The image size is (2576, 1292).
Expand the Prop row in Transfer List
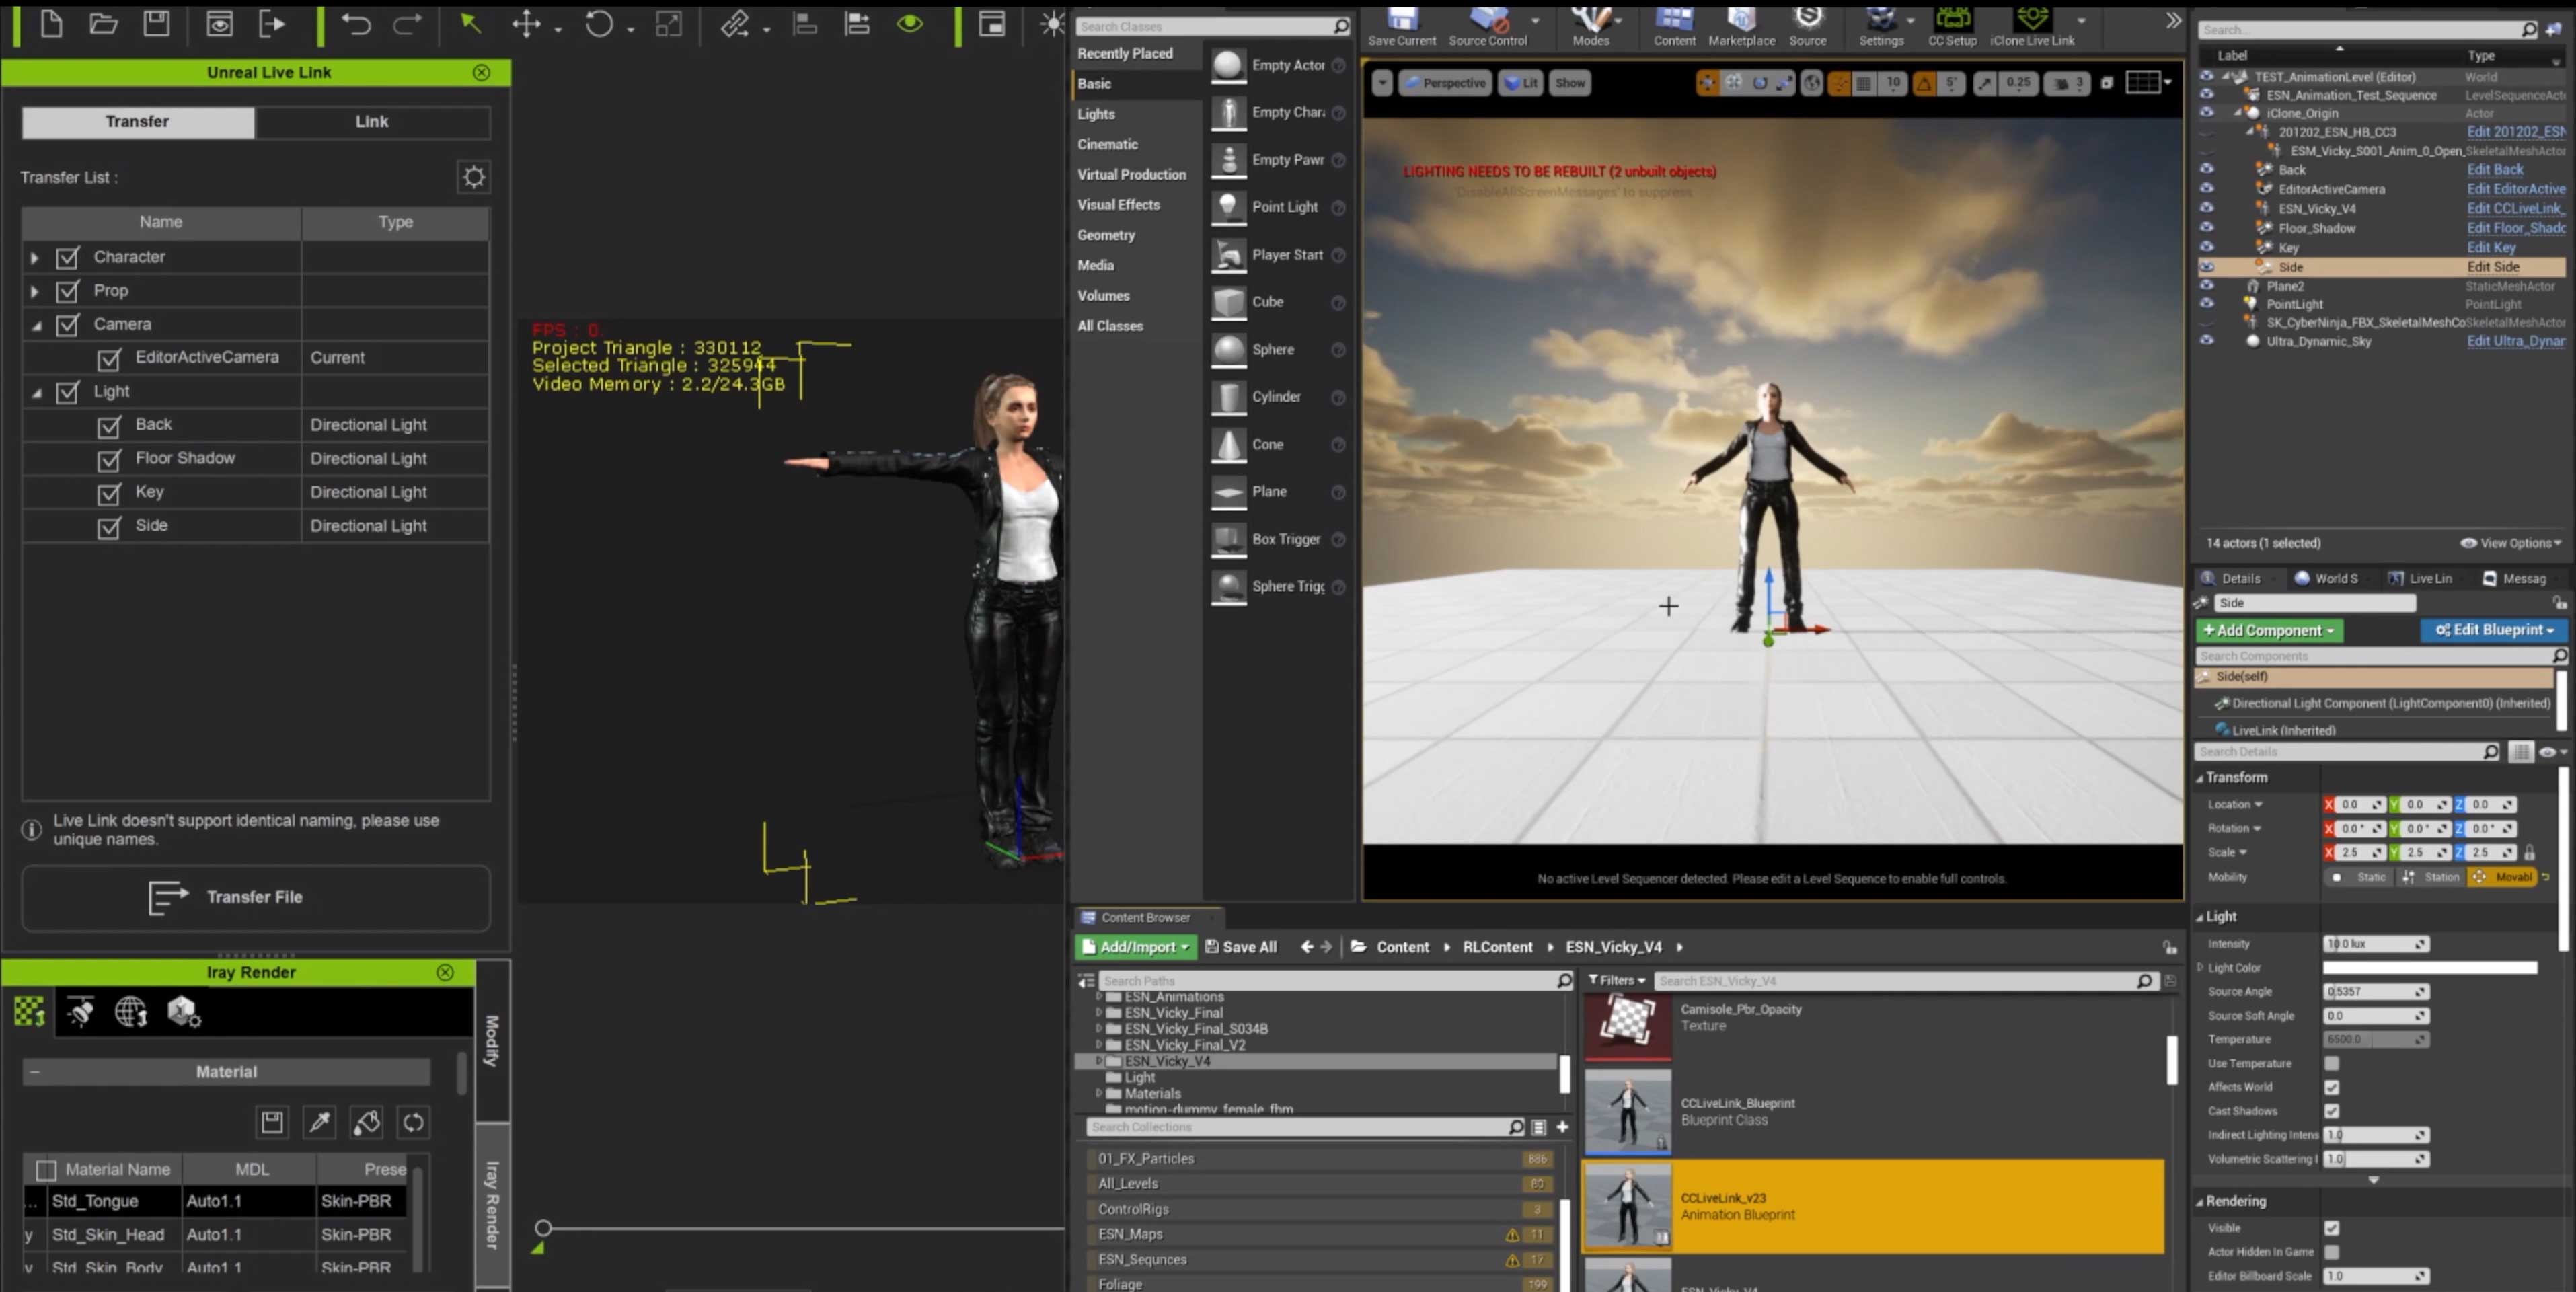tap(34, 291)
